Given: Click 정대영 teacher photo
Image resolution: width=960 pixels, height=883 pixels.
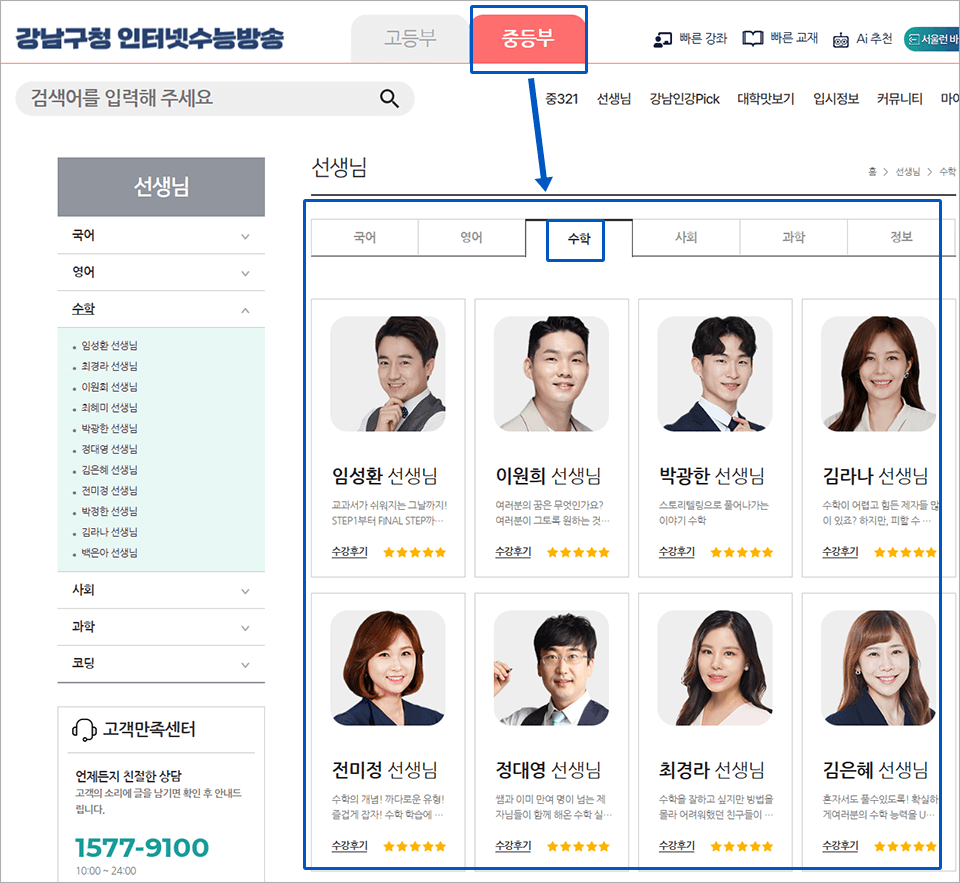Looking at the screenshot, I should 551,667.
